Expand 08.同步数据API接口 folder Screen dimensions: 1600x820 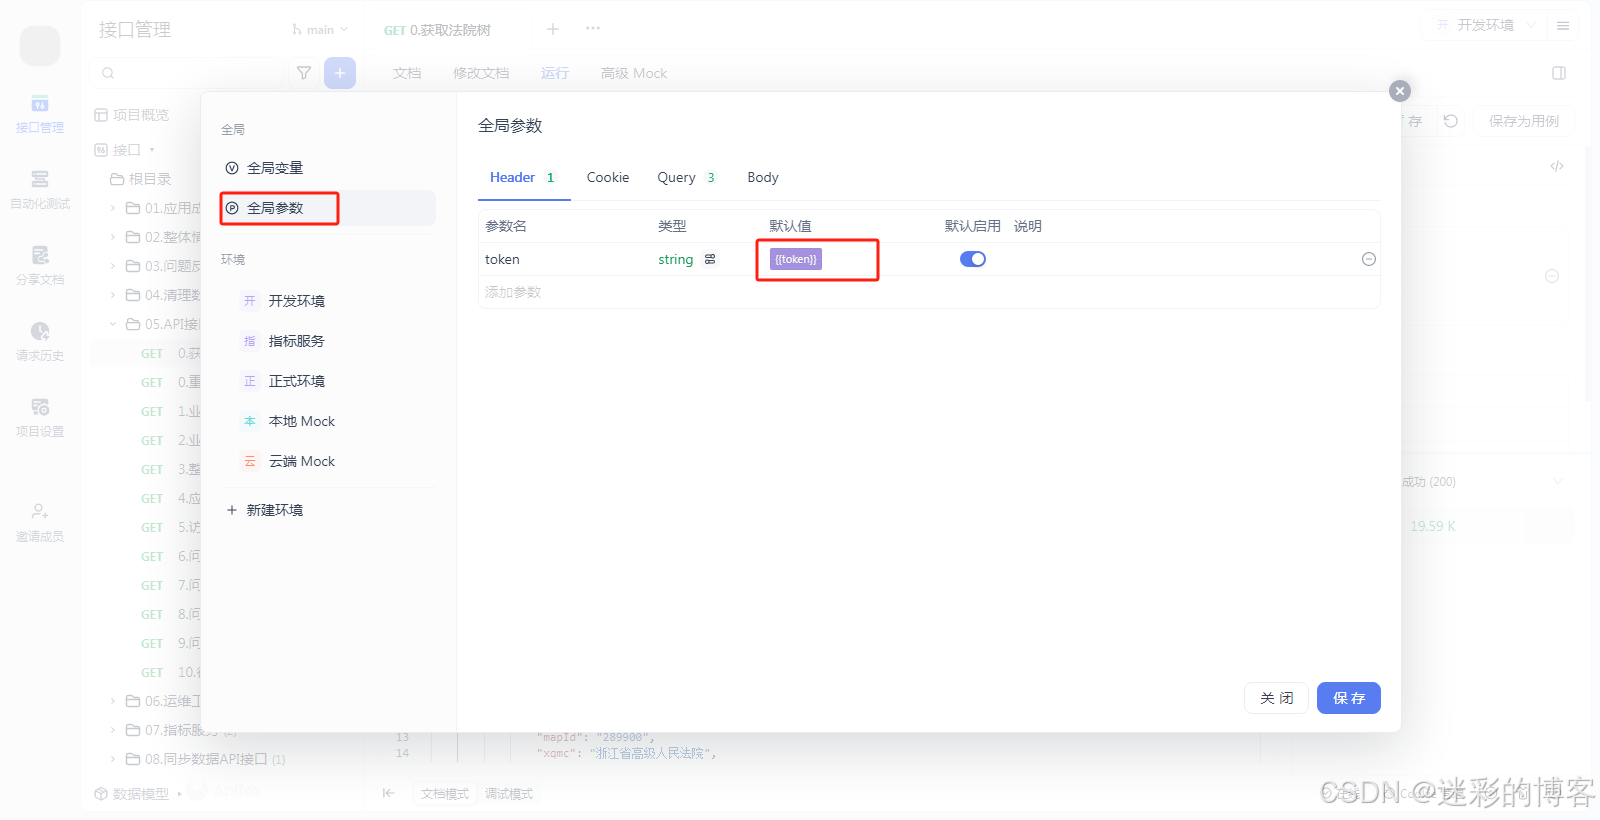coord(113,759)
